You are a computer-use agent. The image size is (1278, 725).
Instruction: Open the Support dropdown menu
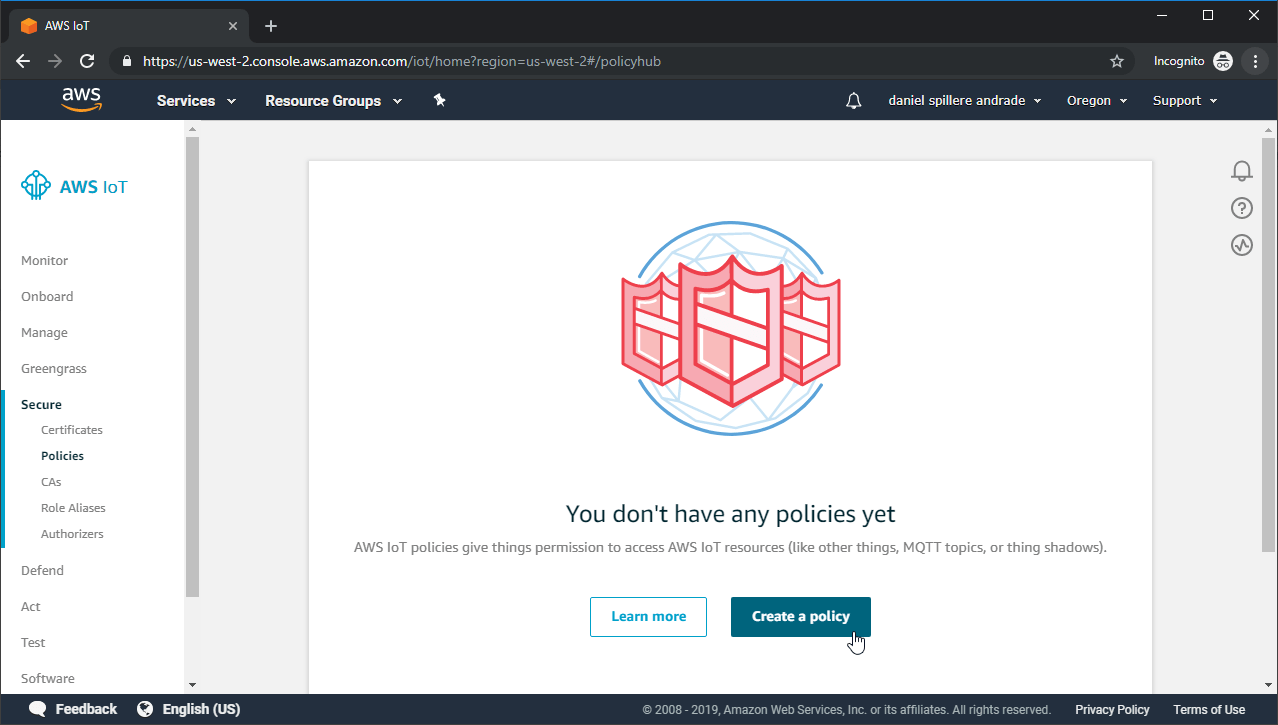pos(1185,101)
